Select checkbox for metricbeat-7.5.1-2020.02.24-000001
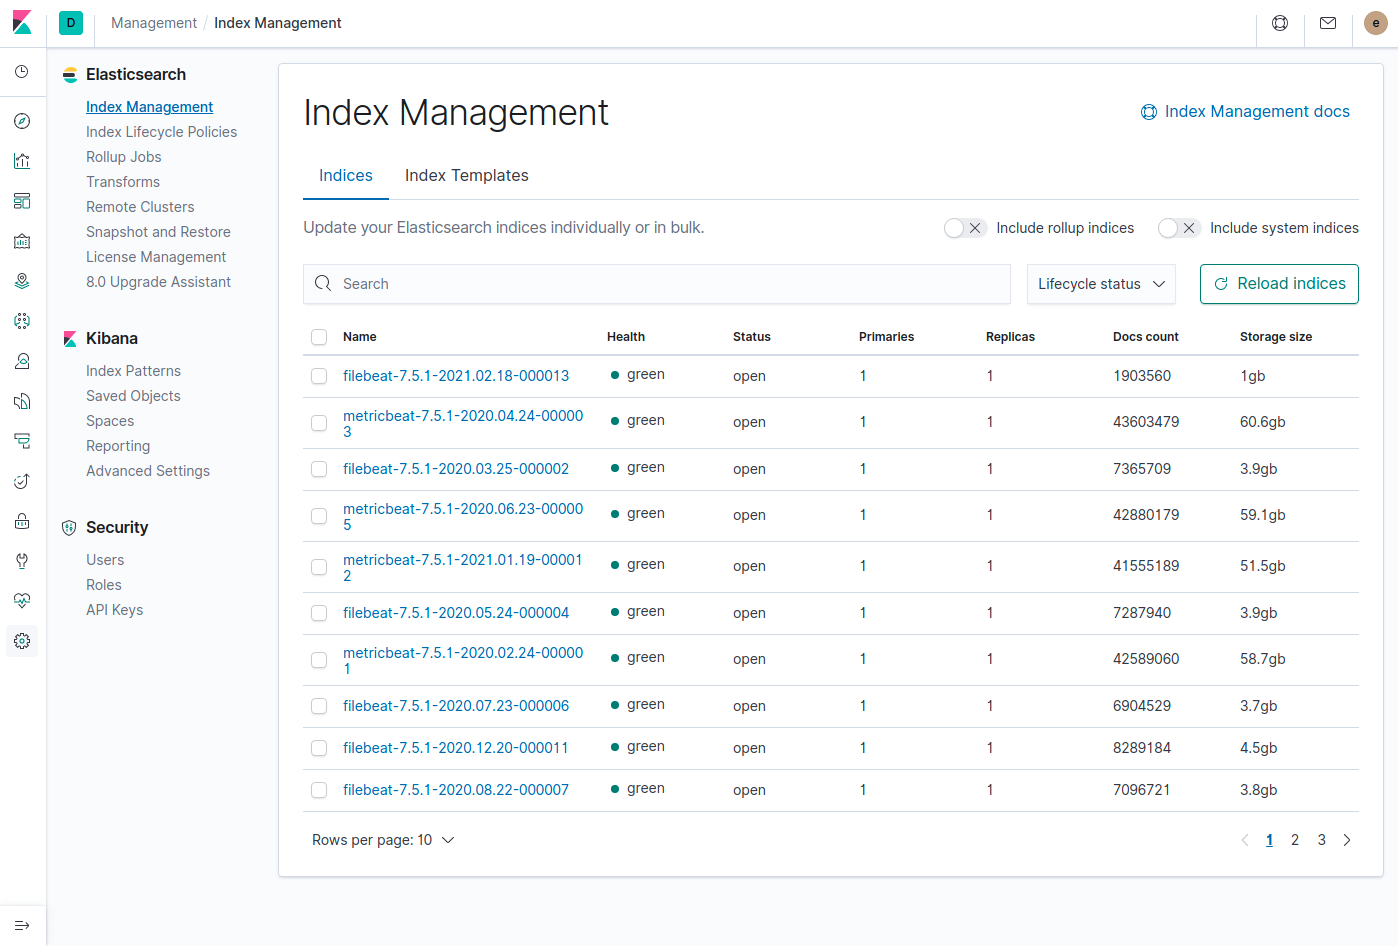The width and height of the screenshot is (1398, 946). point(319,660)
